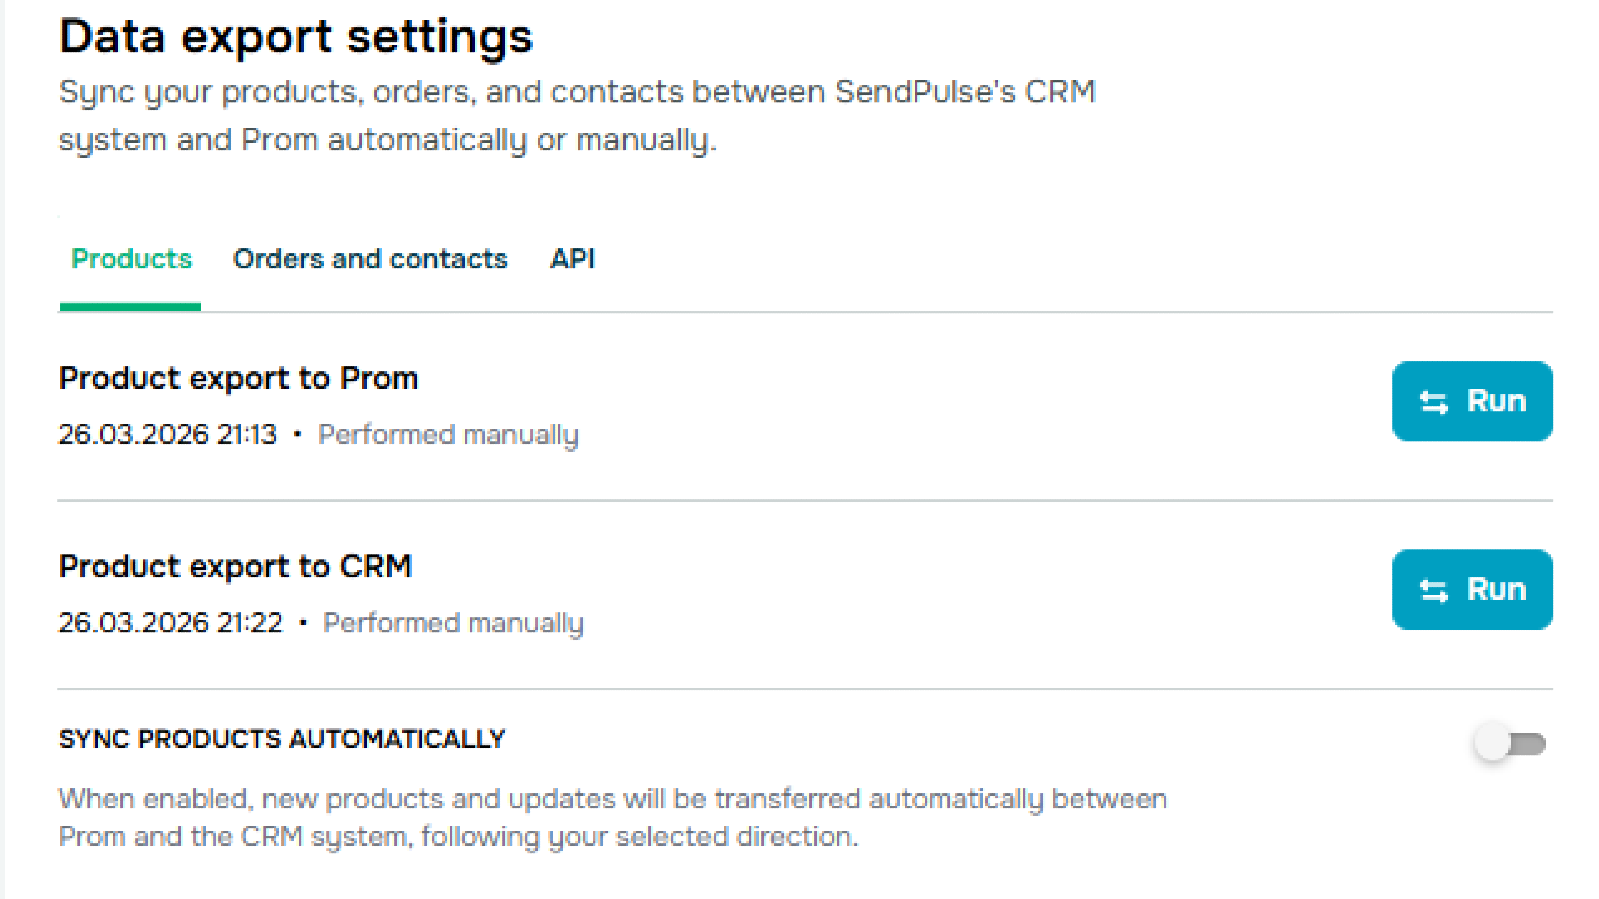Run the Product export to CRM
1599x899 pixels.
(x=1471, y=590)
